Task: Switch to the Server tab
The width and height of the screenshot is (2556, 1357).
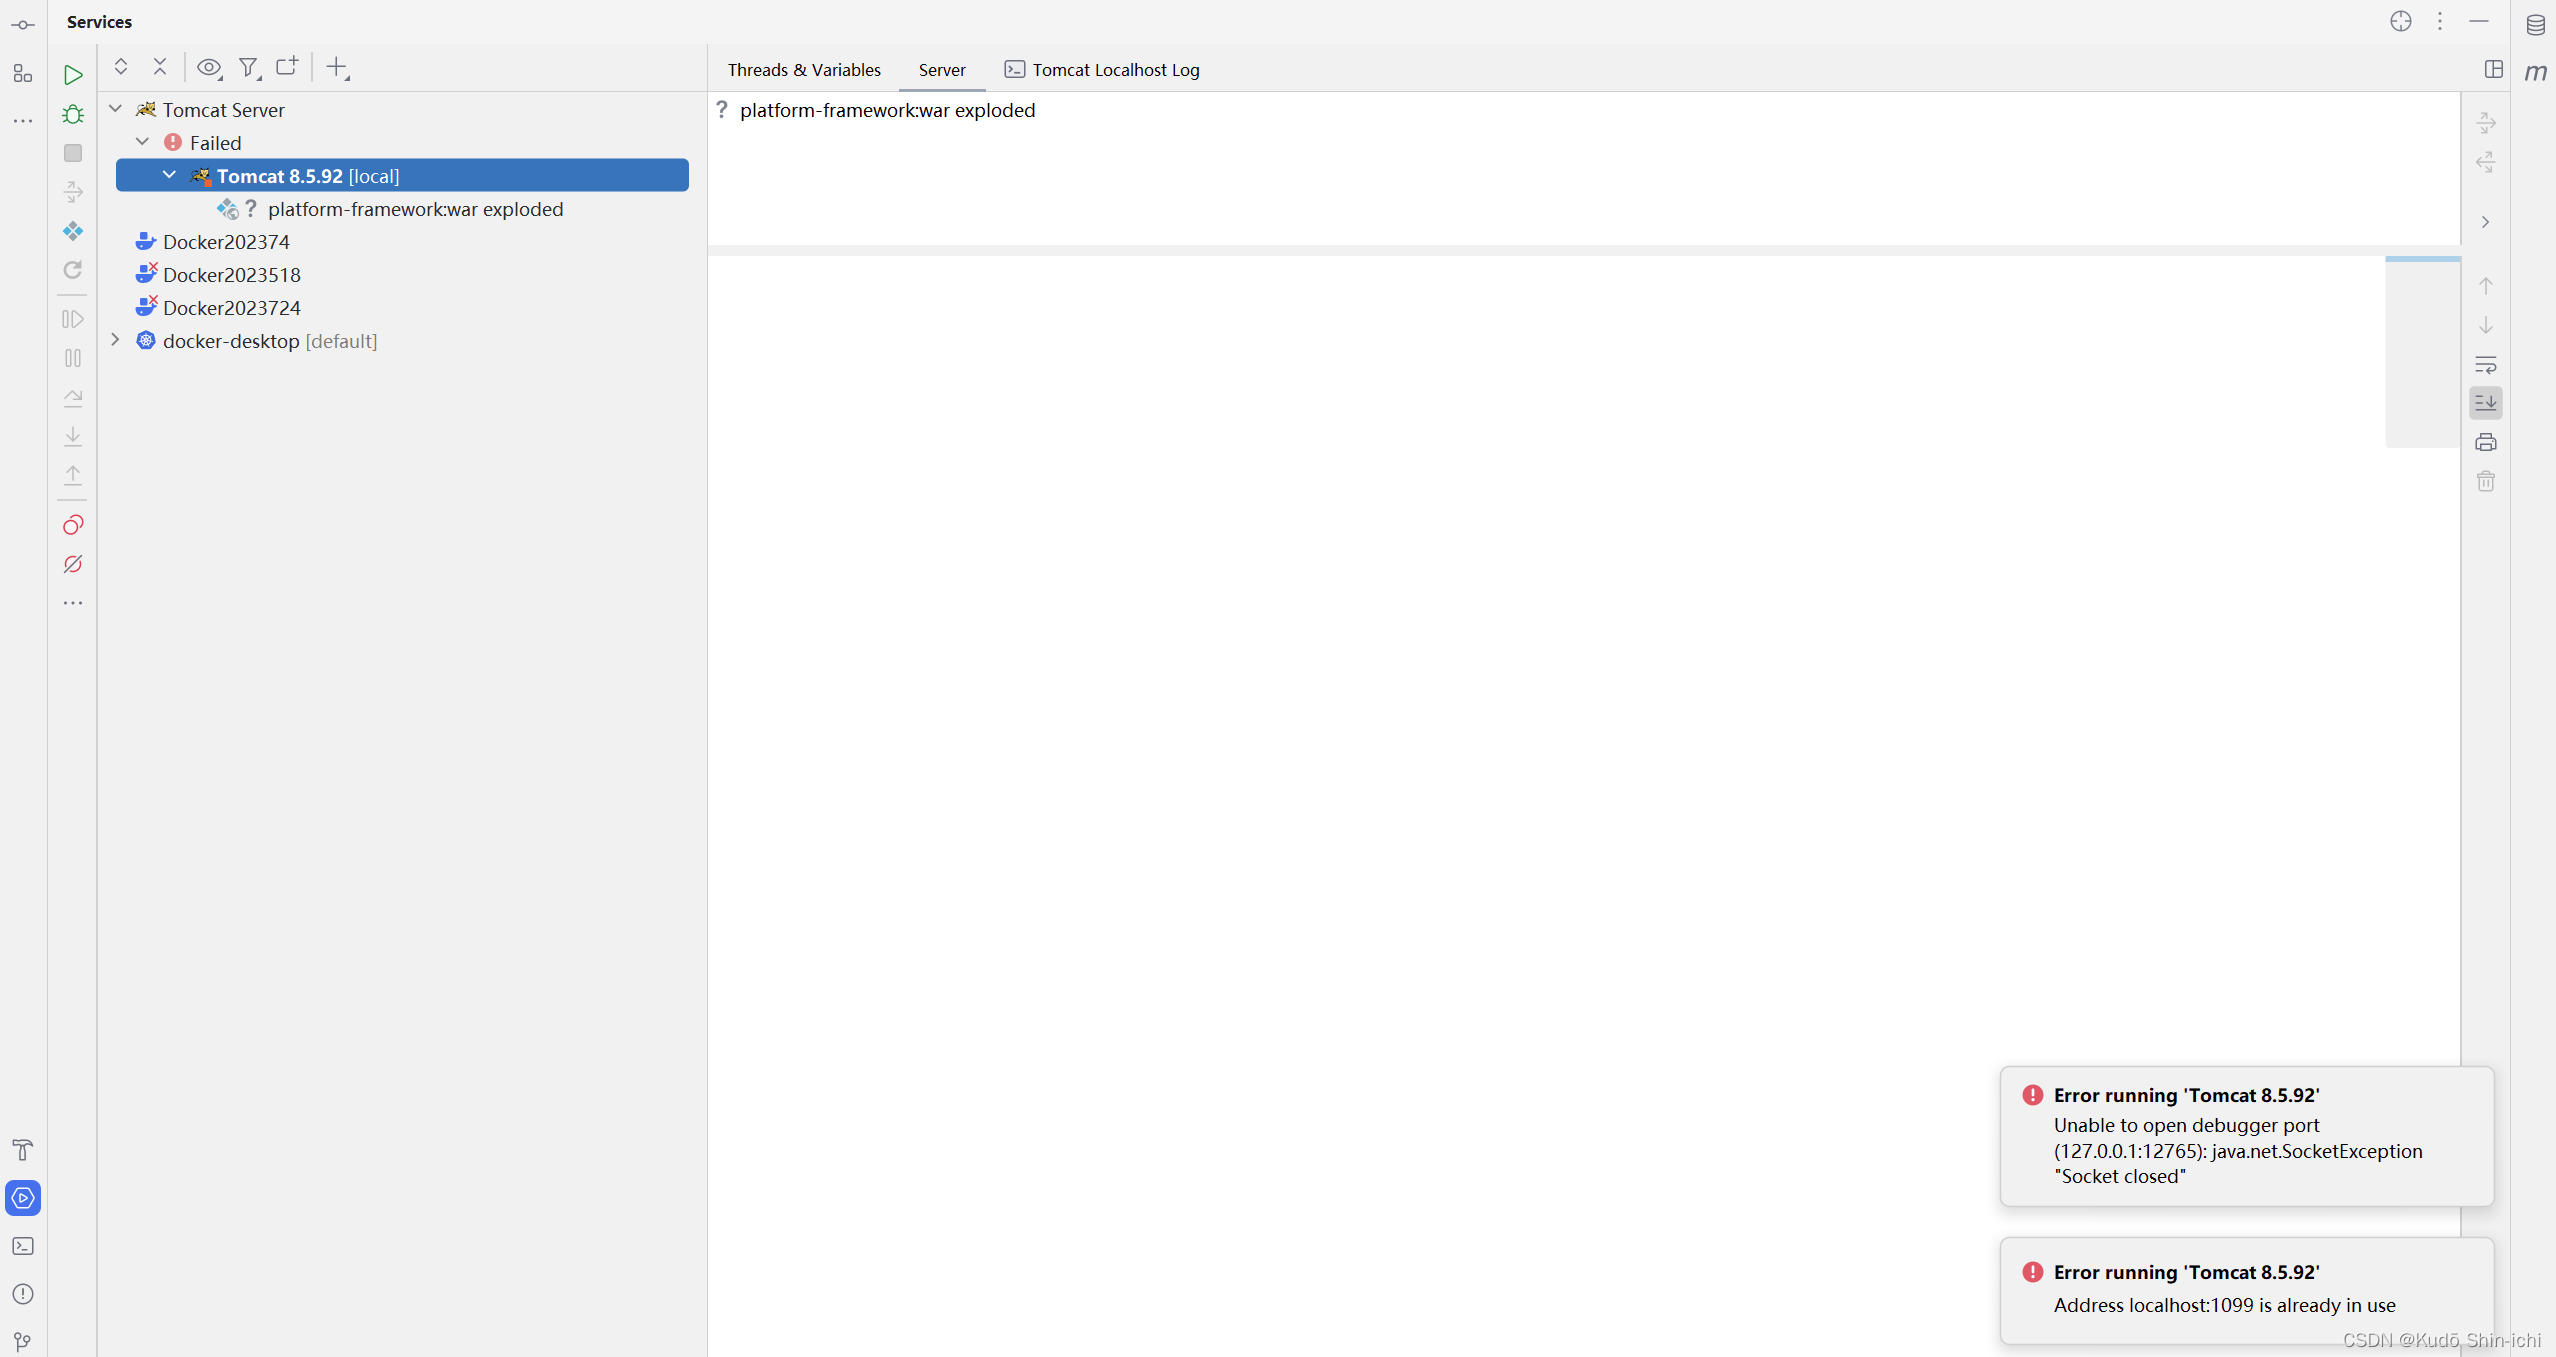Action: point(942,69)
